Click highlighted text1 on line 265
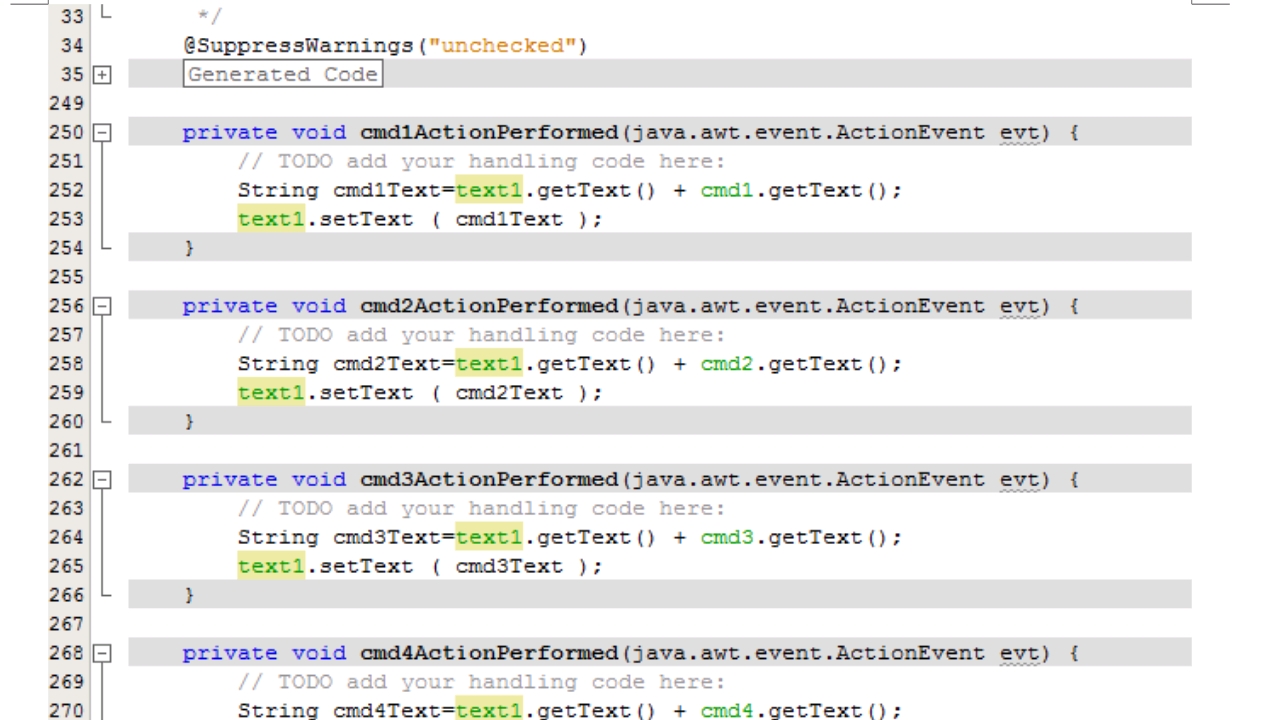Image resolution: width=1280 pixels, height=720 pixels. (x=271, y=567)
